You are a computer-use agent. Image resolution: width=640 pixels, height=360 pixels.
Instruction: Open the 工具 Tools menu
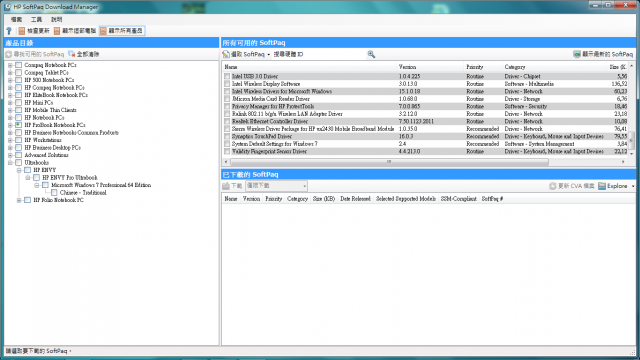(x=36, y=19)
